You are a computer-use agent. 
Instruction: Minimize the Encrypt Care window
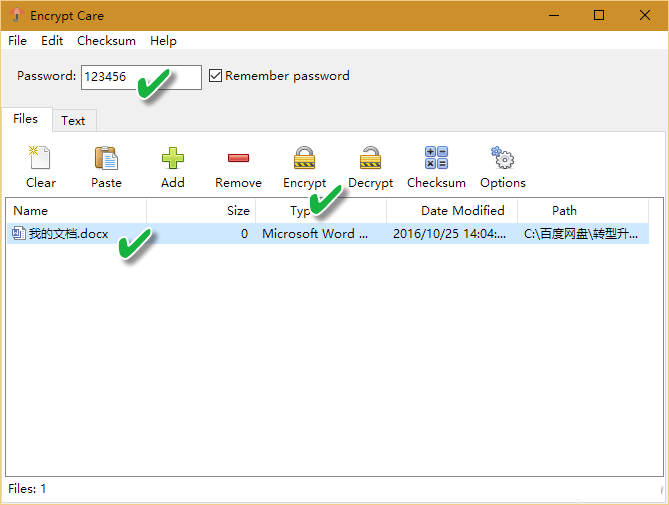pos(554,15)
